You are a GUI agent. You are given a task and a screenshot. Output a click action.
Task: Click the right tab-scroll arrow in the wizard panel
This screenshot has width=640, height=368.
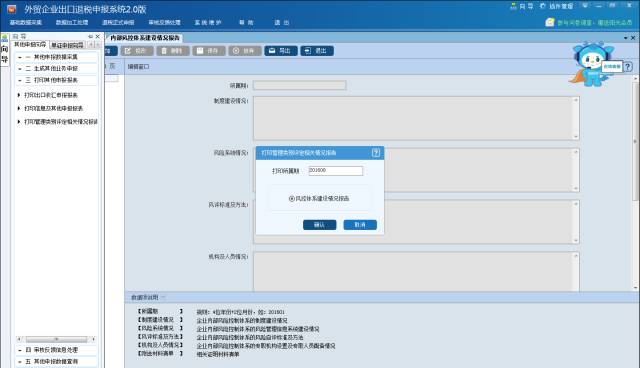coord(97,44)
